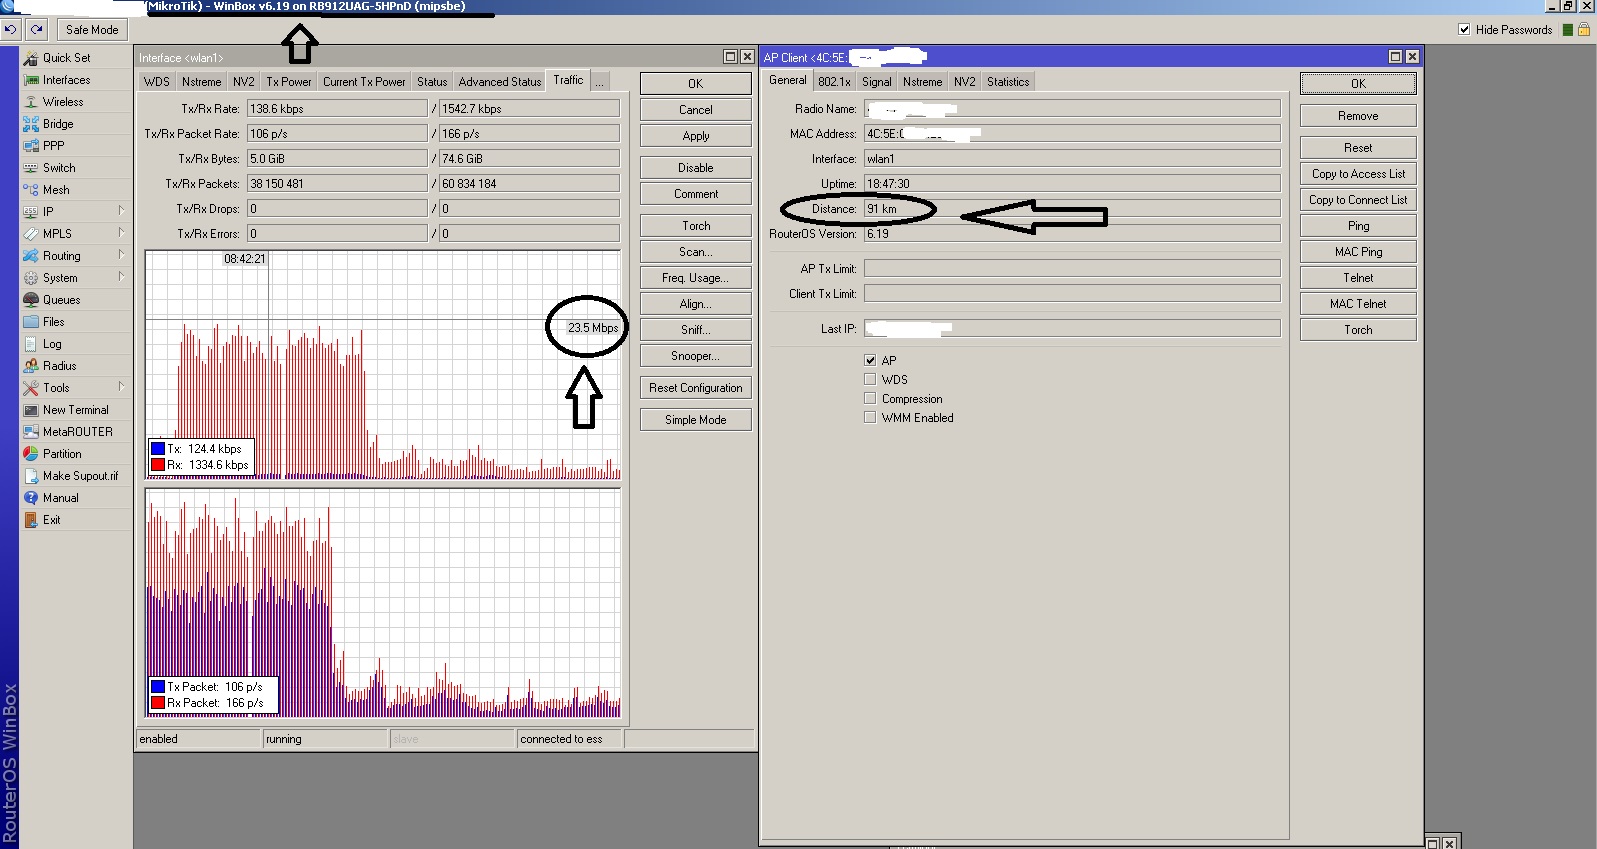This screenshot has width=1597, height=849.
Task: Switch to the Current Tx Power tab
Action: pyautogui.click(x=364, y=82)
